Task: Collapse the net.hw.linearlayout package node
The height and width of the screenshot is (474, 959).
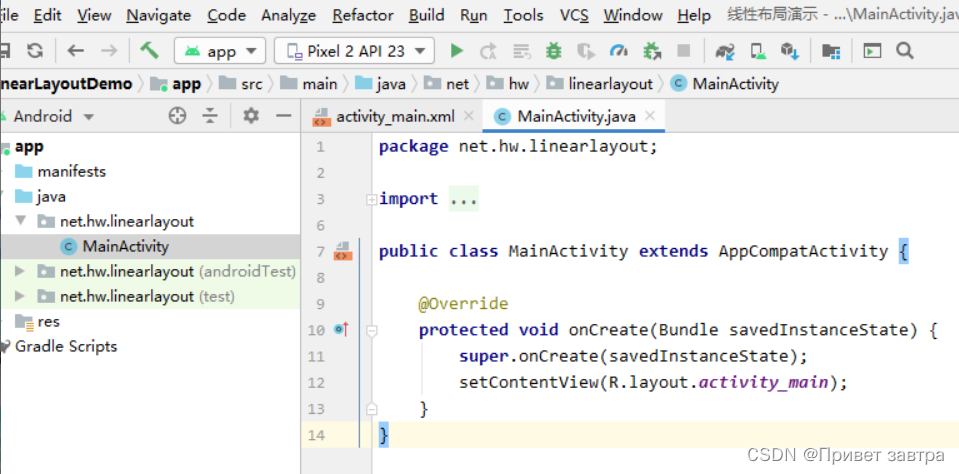Action: pos(23,221)
